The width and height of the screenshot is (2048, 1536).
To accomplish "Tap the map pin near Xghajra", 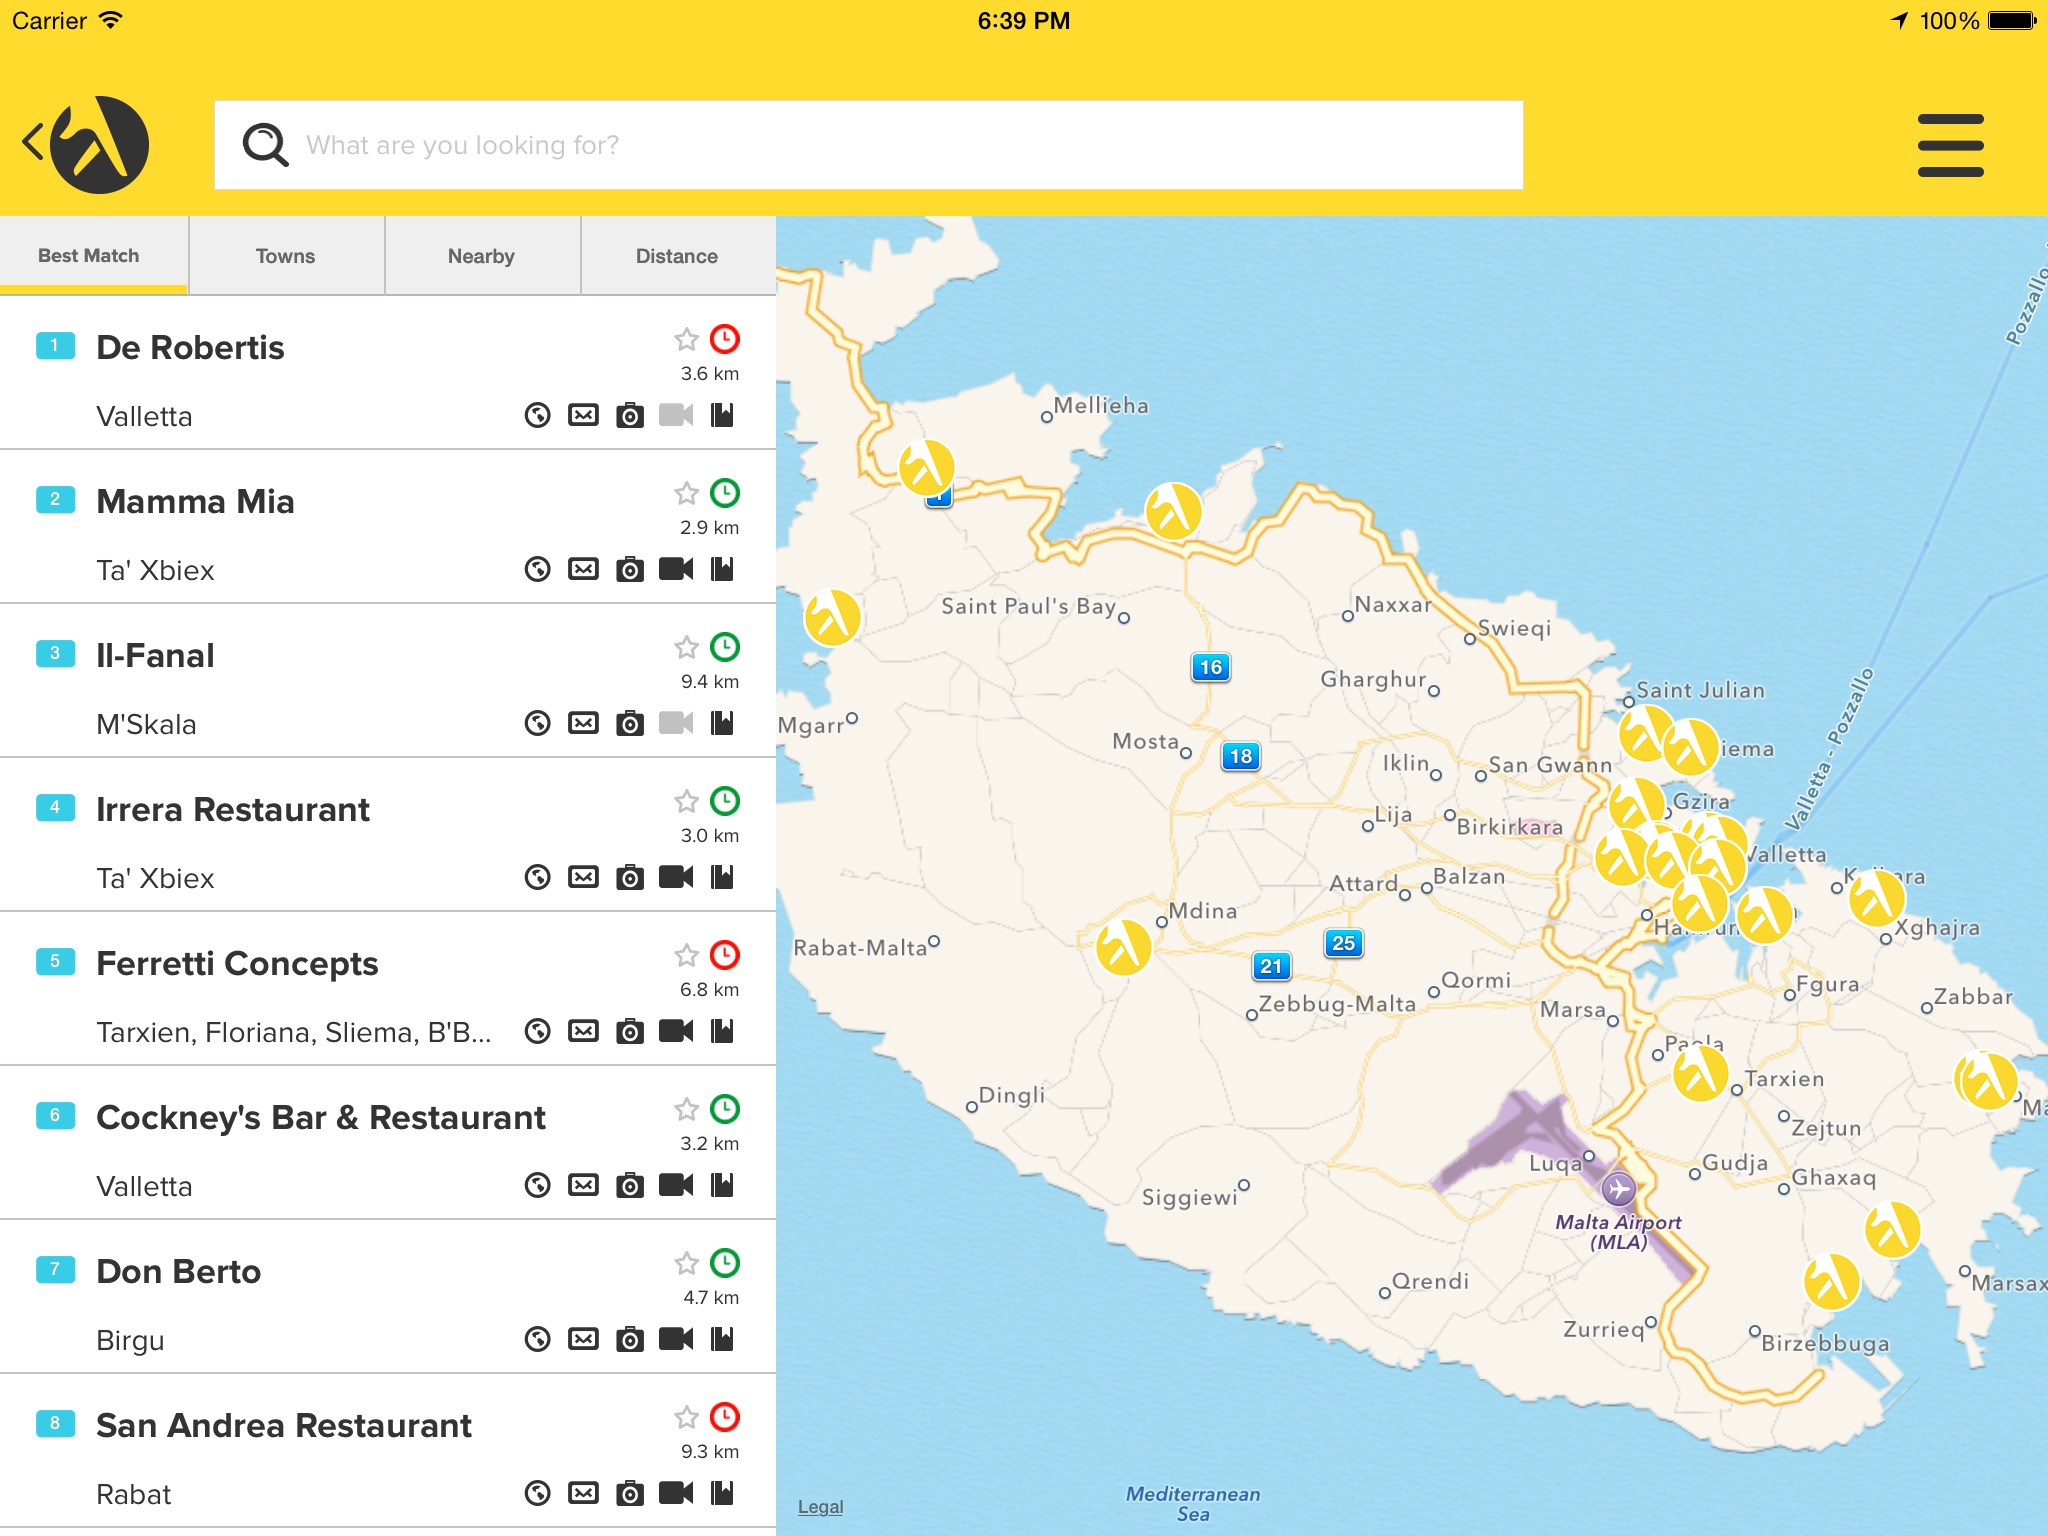I will pos(1876,897).
